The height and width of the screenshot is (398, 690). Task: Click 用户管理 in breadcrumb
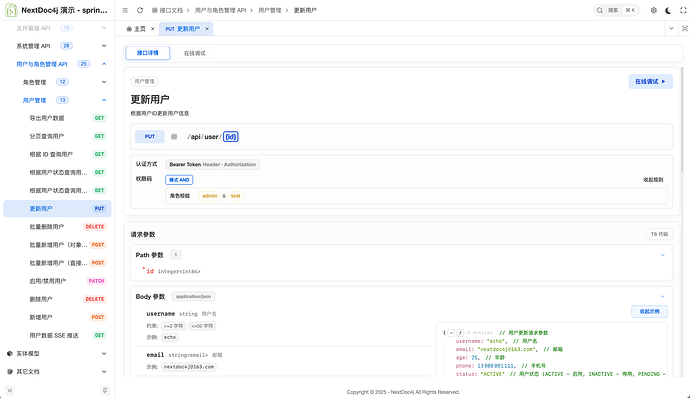pyautogui.click(x=269, y=10)
